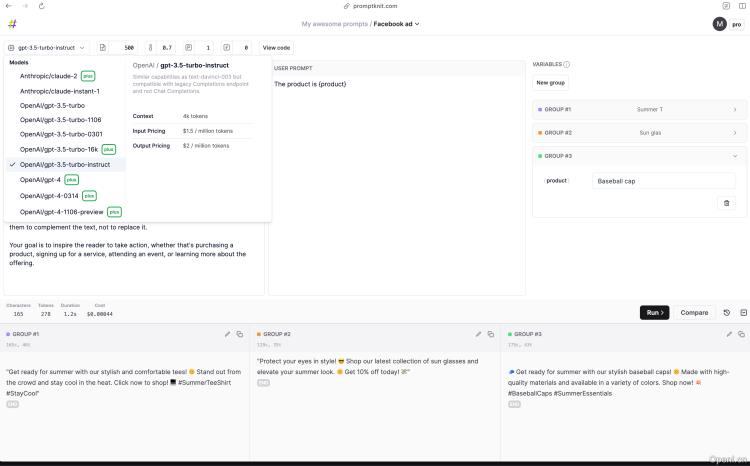
Task: Click the edit pencil on Group #1 result
Action: (227, 334)
